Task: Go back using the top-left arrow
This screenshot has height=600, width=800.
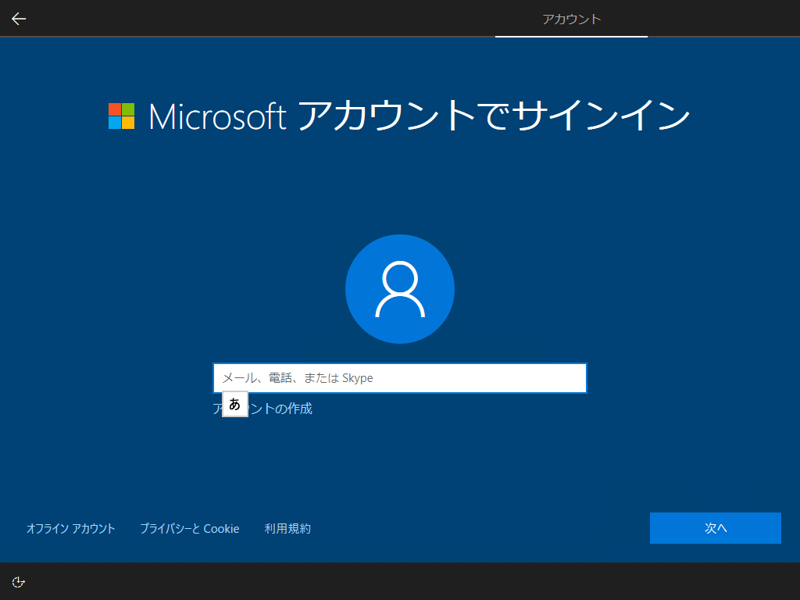Action: pyautogui.click(x=19, y=19)
